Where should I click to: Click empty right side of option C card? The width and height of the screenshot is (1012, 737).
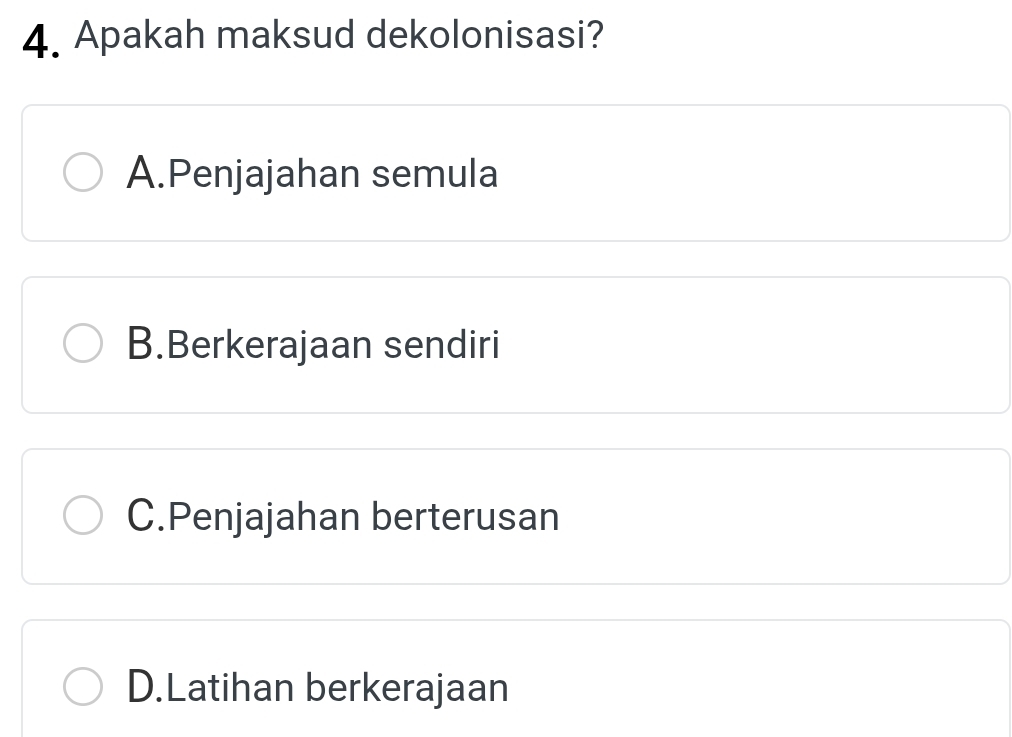(x=800, y=517)
